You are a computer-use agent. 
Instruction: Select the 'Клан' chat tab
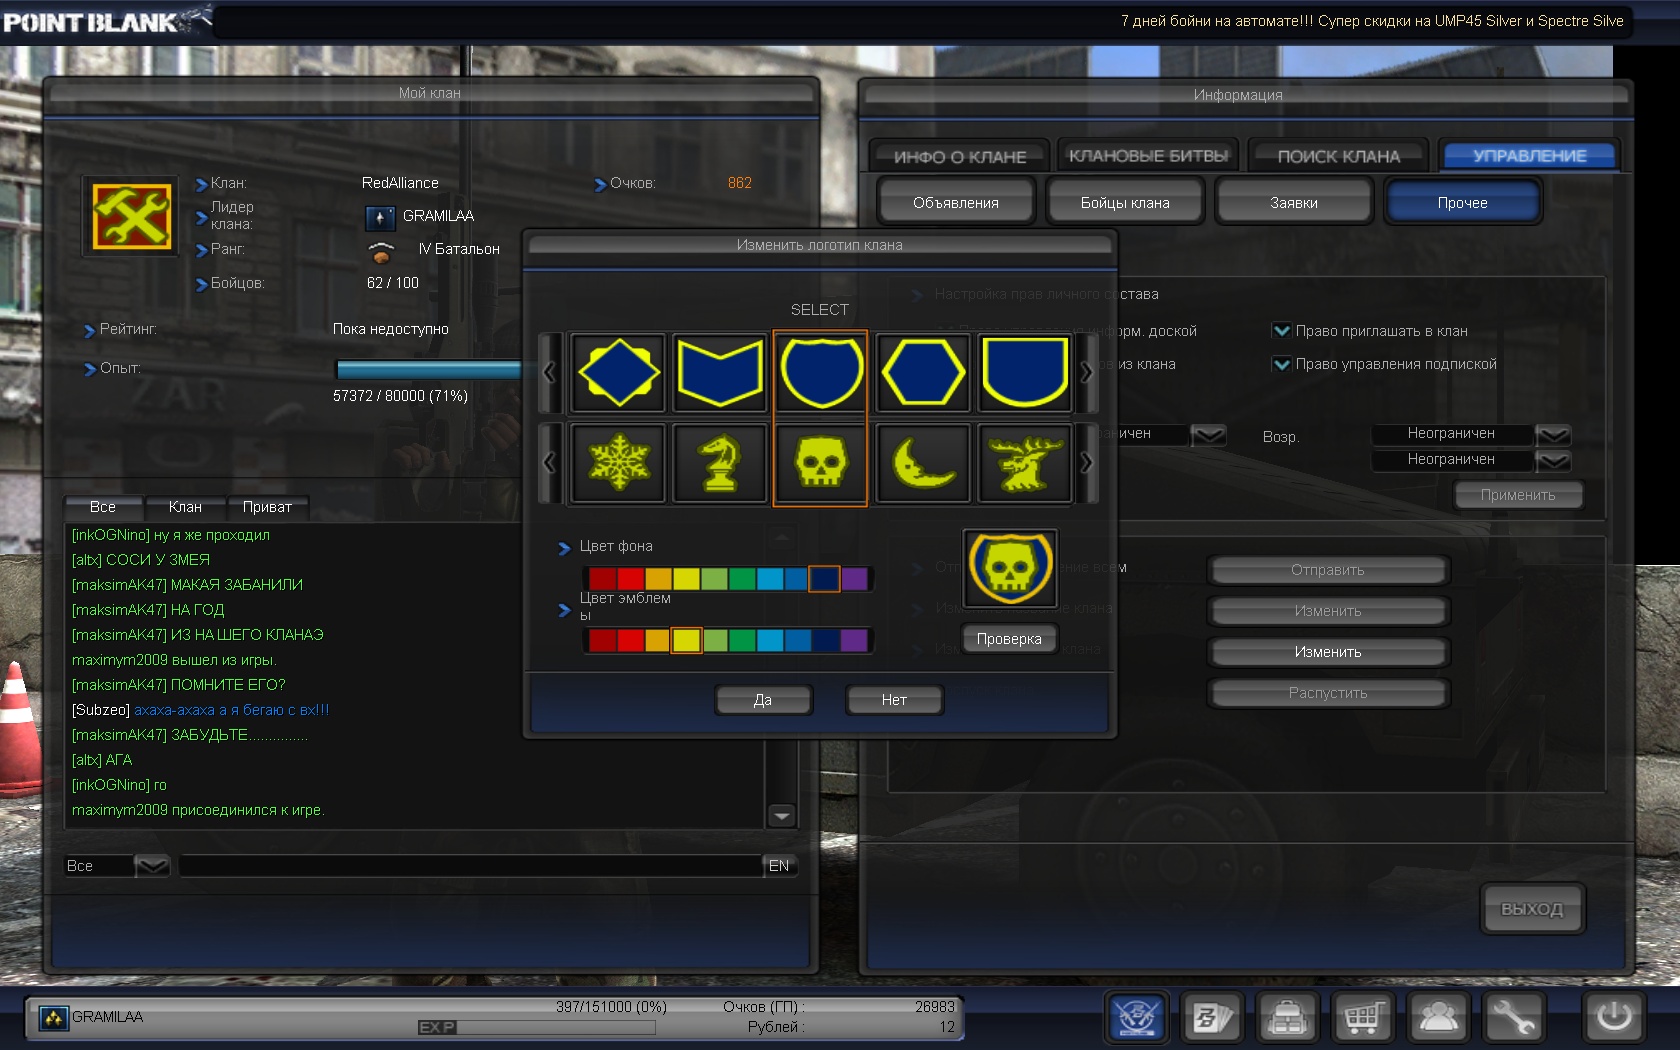pyautogui.click(x=185, y=507)
